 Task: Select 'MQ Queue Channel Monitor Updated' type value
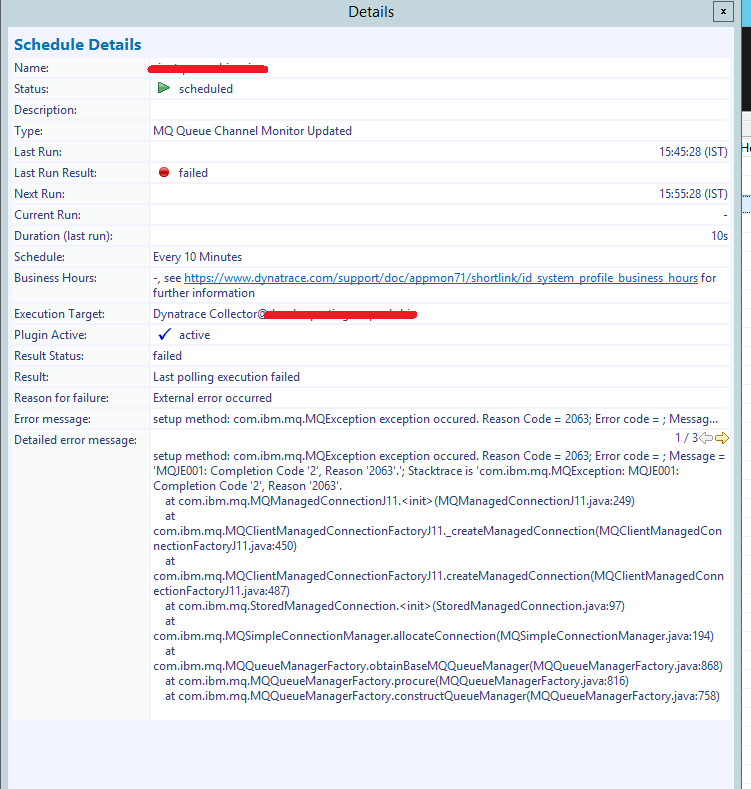(x=252, y=131)
